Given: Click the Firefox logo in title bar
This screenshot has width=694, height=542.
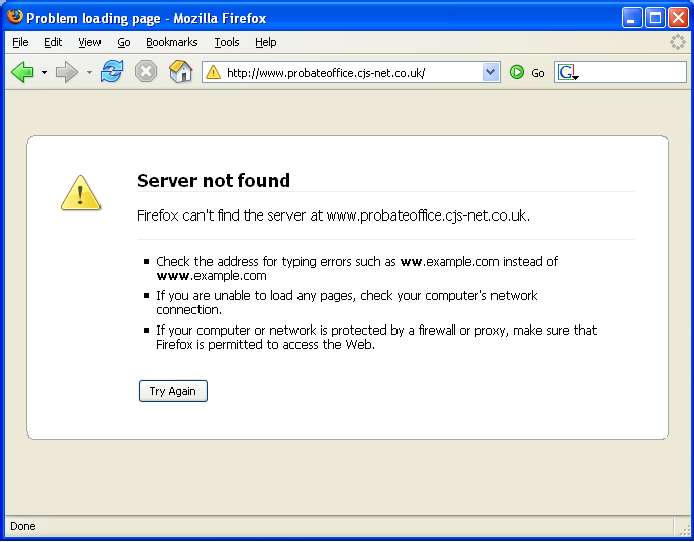Looking at the screenshot, I should (14, 17).
